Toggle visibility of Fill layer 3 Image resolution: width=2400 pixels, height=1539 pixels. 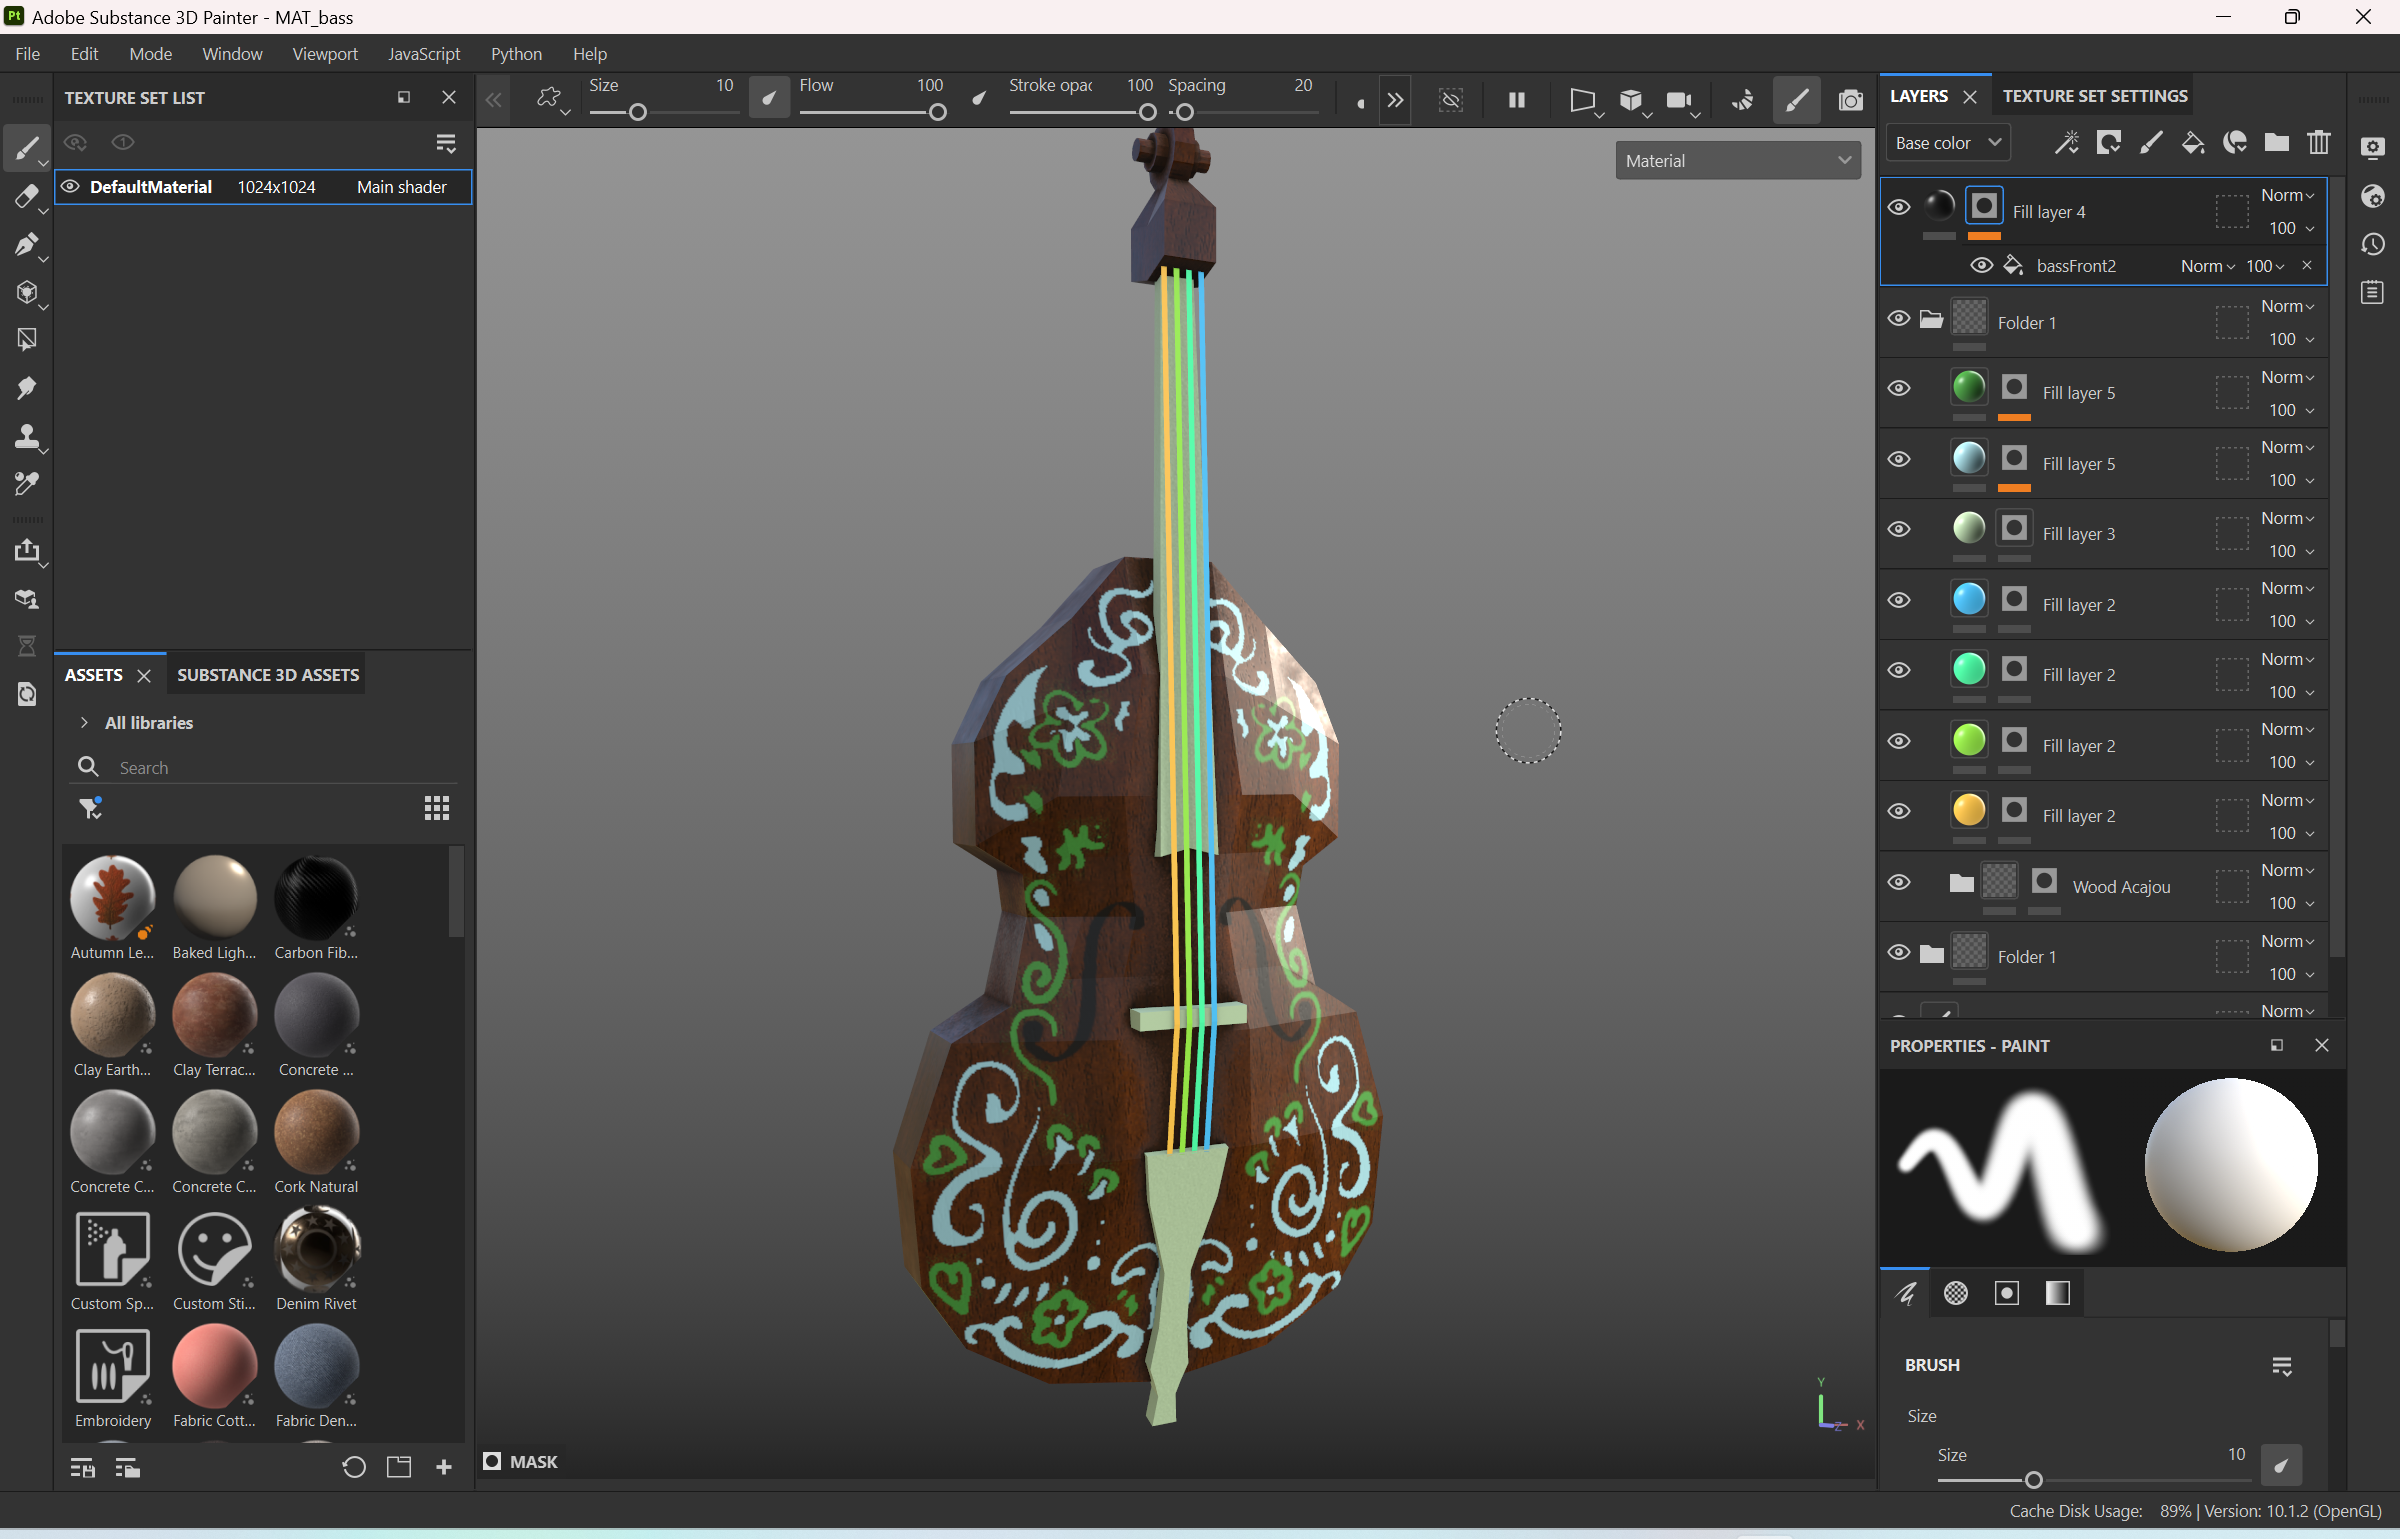click(x=1898, y=529)
